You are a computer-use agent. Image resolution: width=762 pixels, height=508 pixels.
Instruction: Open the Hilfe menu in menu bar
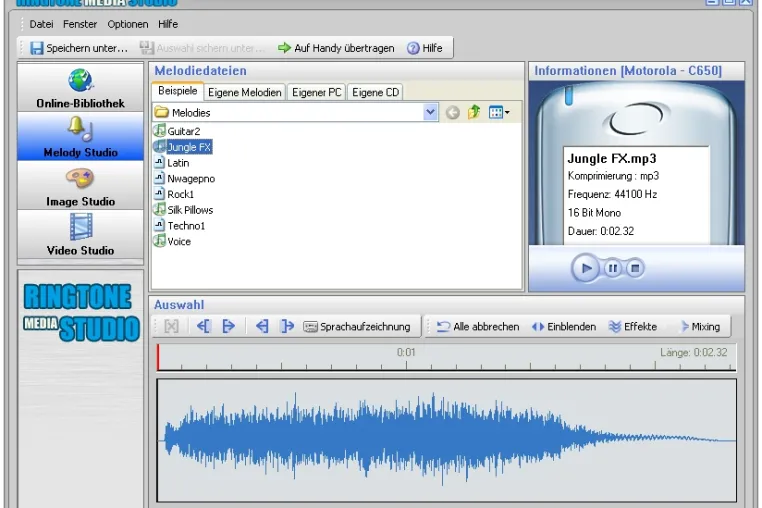(x=168, y=24)
